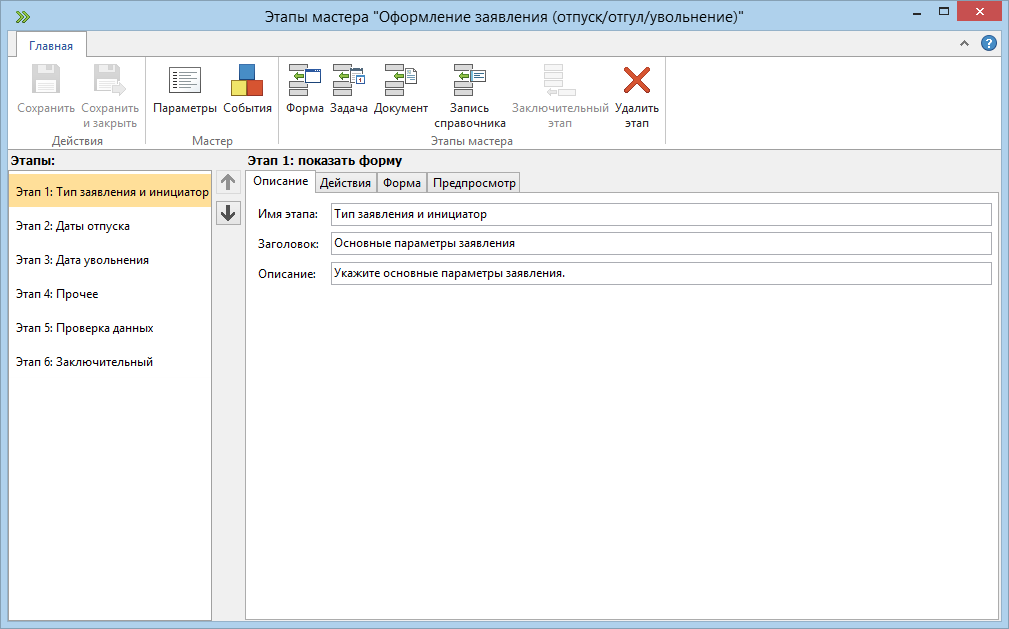Add a Форма stage
This screenshot has height=629, width=1009.
click(x=304, y=89)
